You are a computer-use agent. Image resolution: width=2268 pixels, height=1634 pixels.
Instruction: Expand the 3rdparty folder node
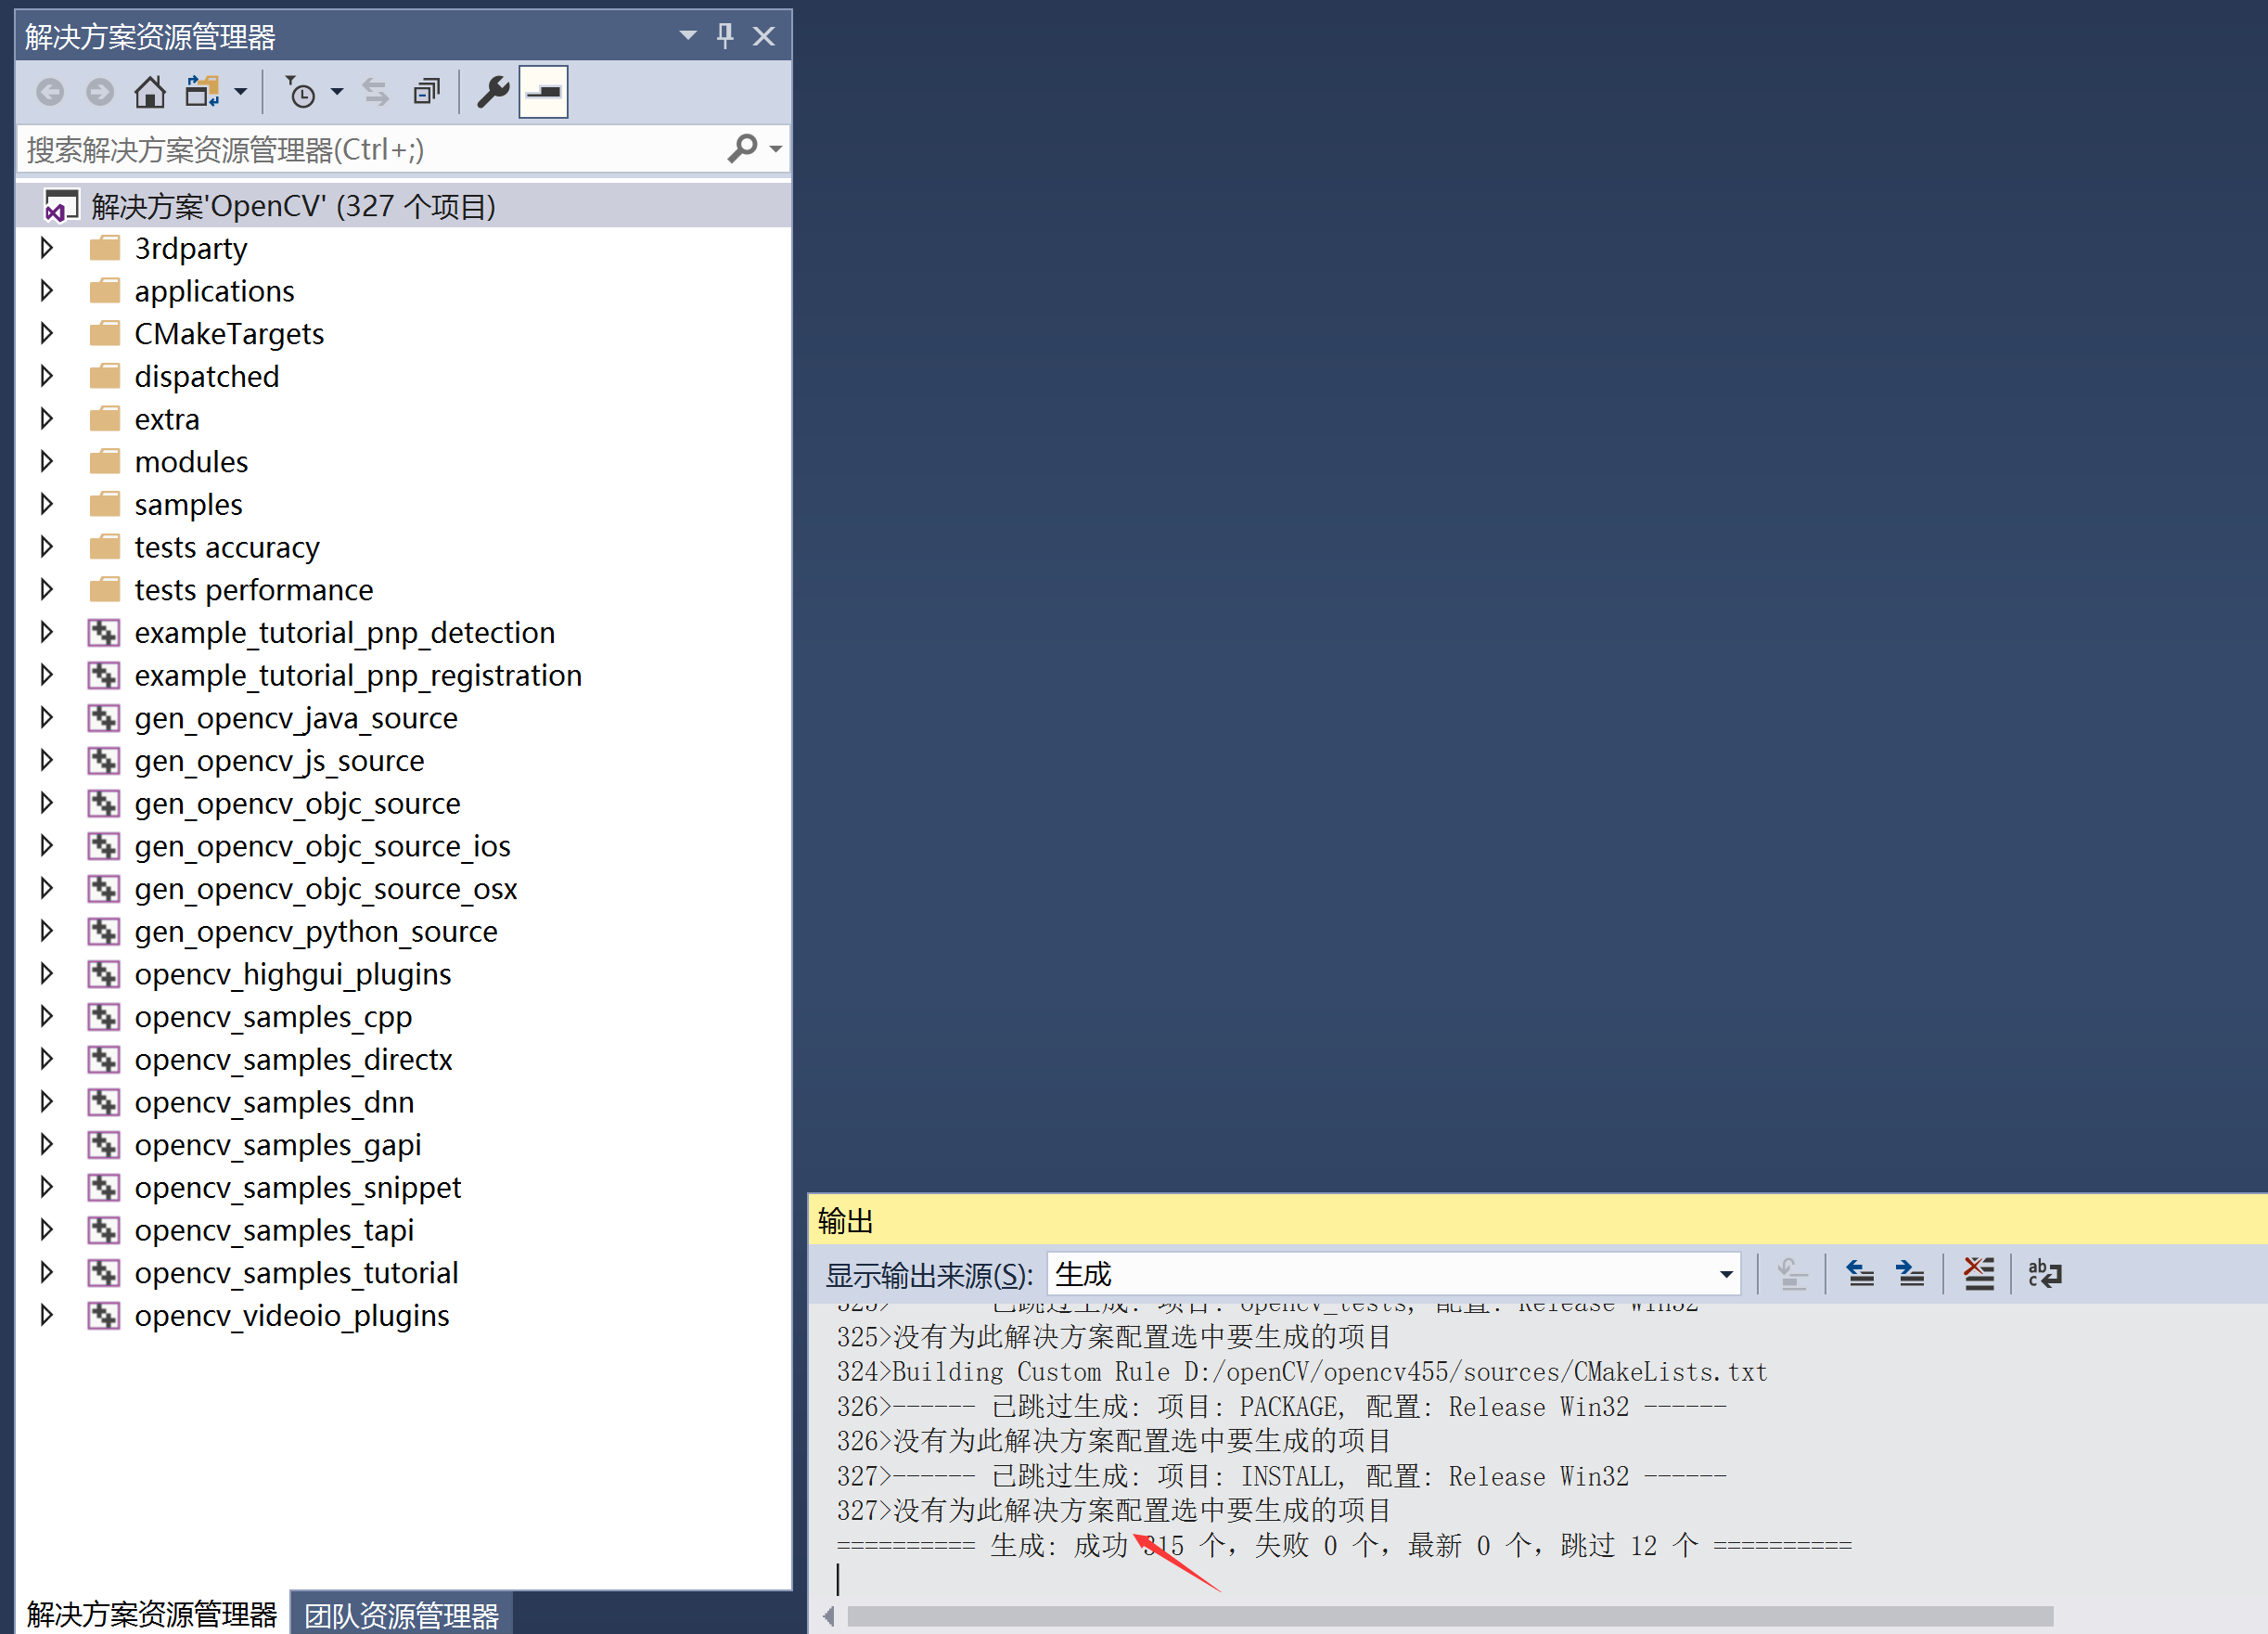coord(46,247)
